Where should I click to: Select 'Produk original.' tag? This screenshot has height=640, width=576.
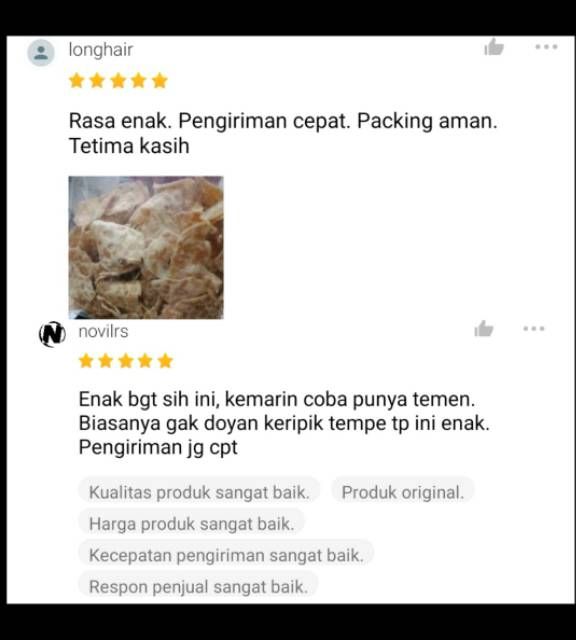403,492
